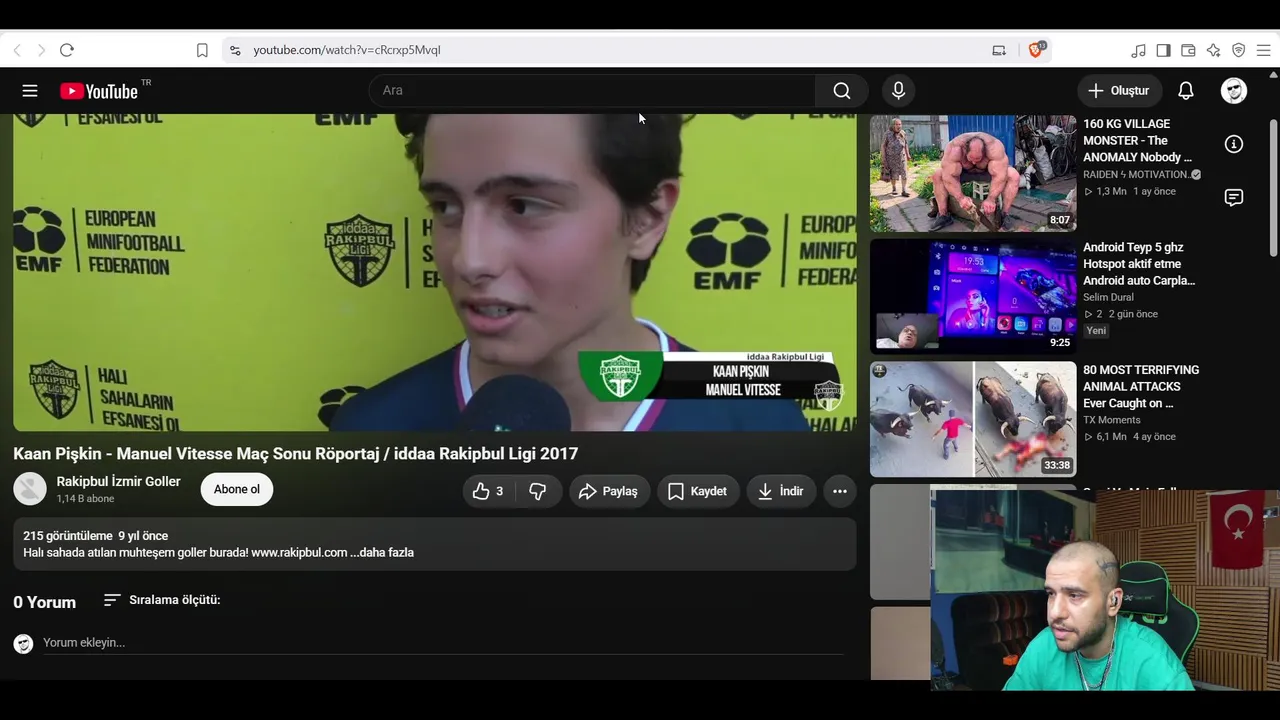Focus the Ara search field
Viewport: 1280px width, 720px height.
tap(592, 91)
